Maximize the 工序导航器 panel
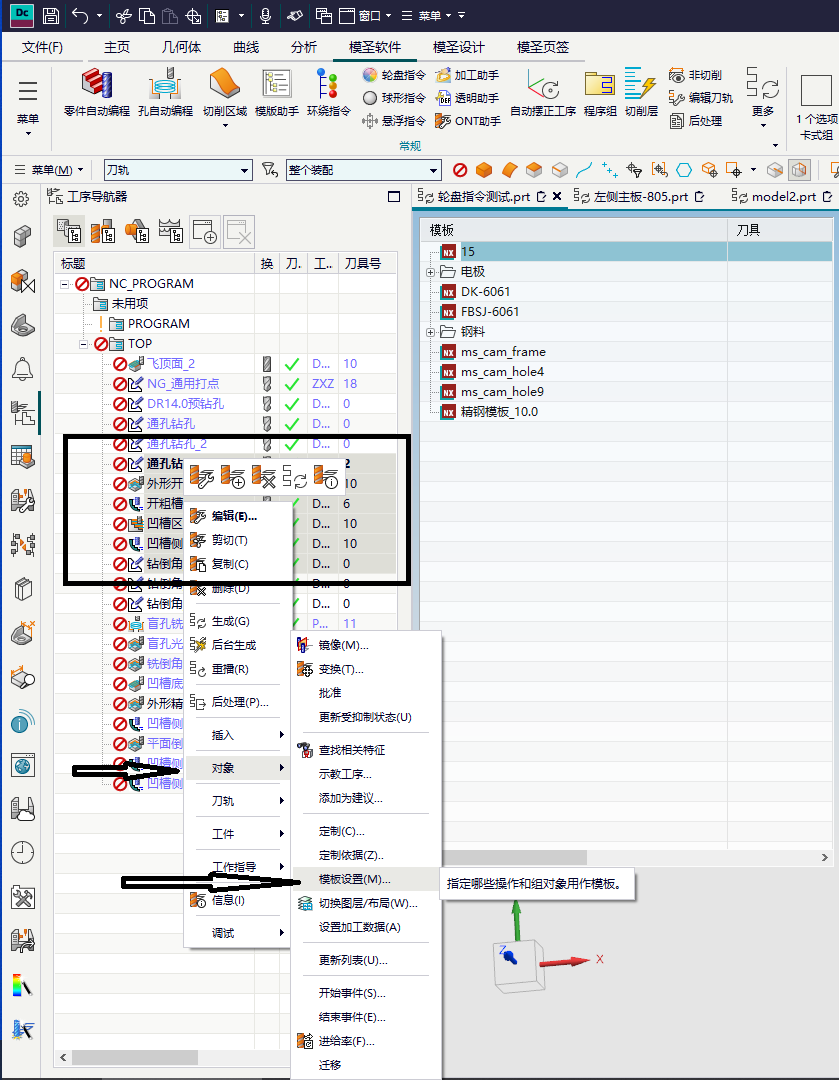Image resolution: width=839 pixels, height=1080 pixels. pos(394,197)
